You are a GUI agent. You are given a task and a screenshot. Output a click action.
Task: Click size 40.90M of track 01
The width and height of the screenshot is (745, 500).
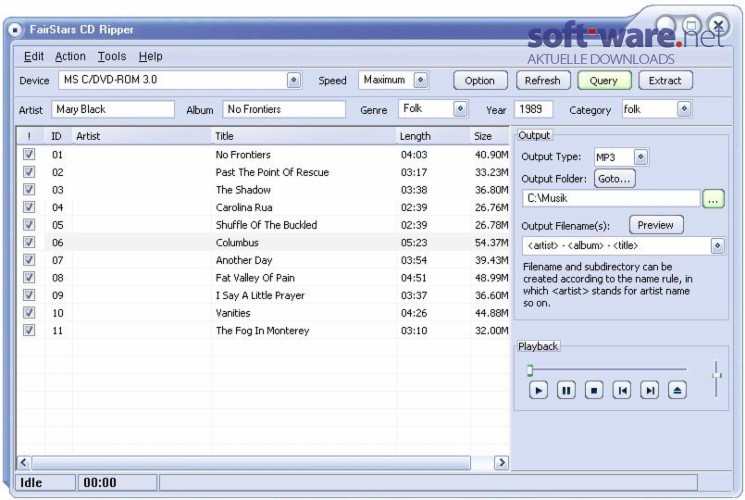[491, 154]
